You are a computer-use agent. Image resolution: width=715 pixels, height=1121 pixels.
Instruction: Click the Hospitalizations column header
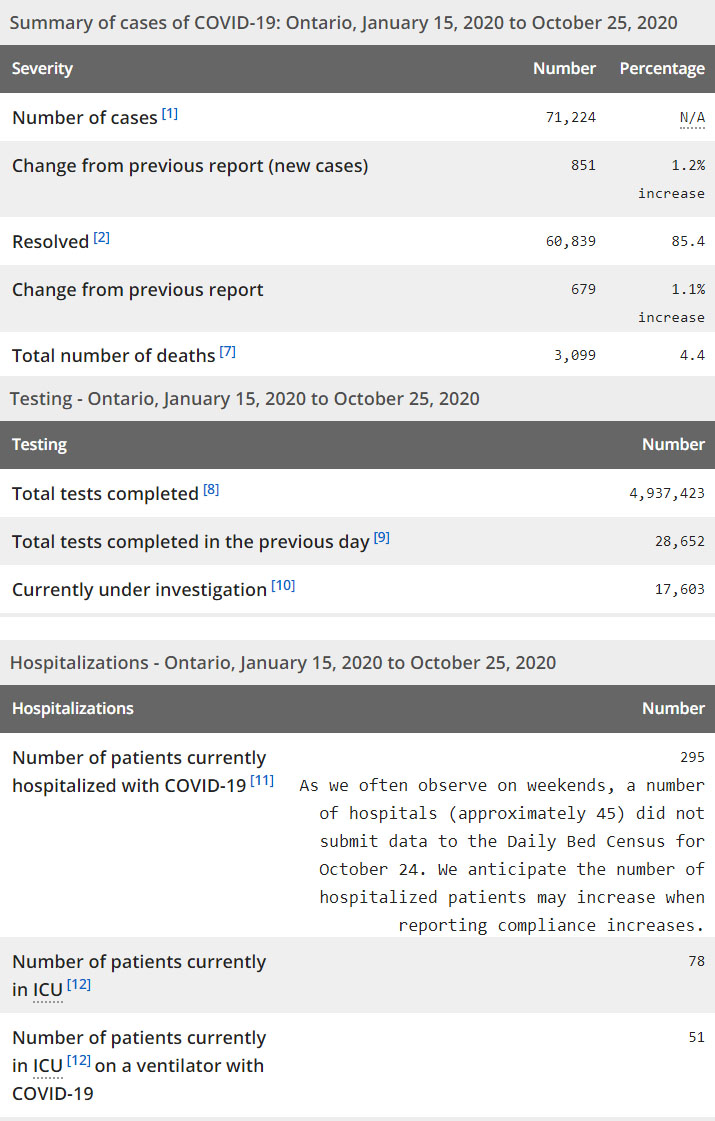pos(73,708)
